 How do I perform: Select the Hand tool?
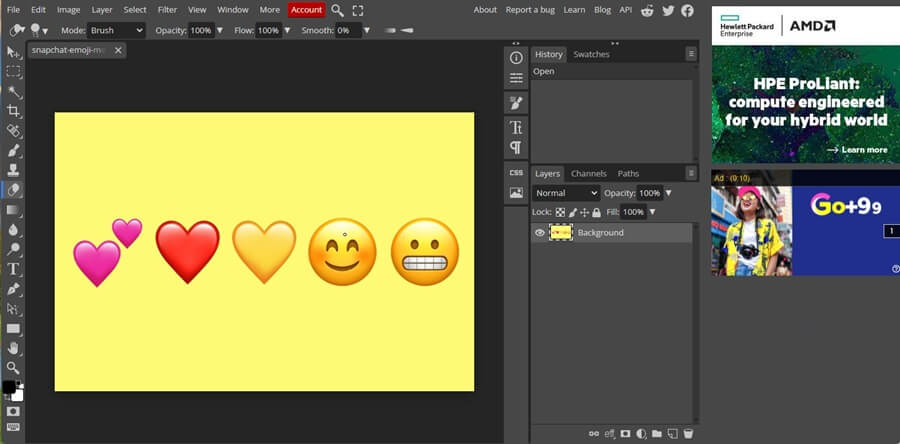pos(13,348)
